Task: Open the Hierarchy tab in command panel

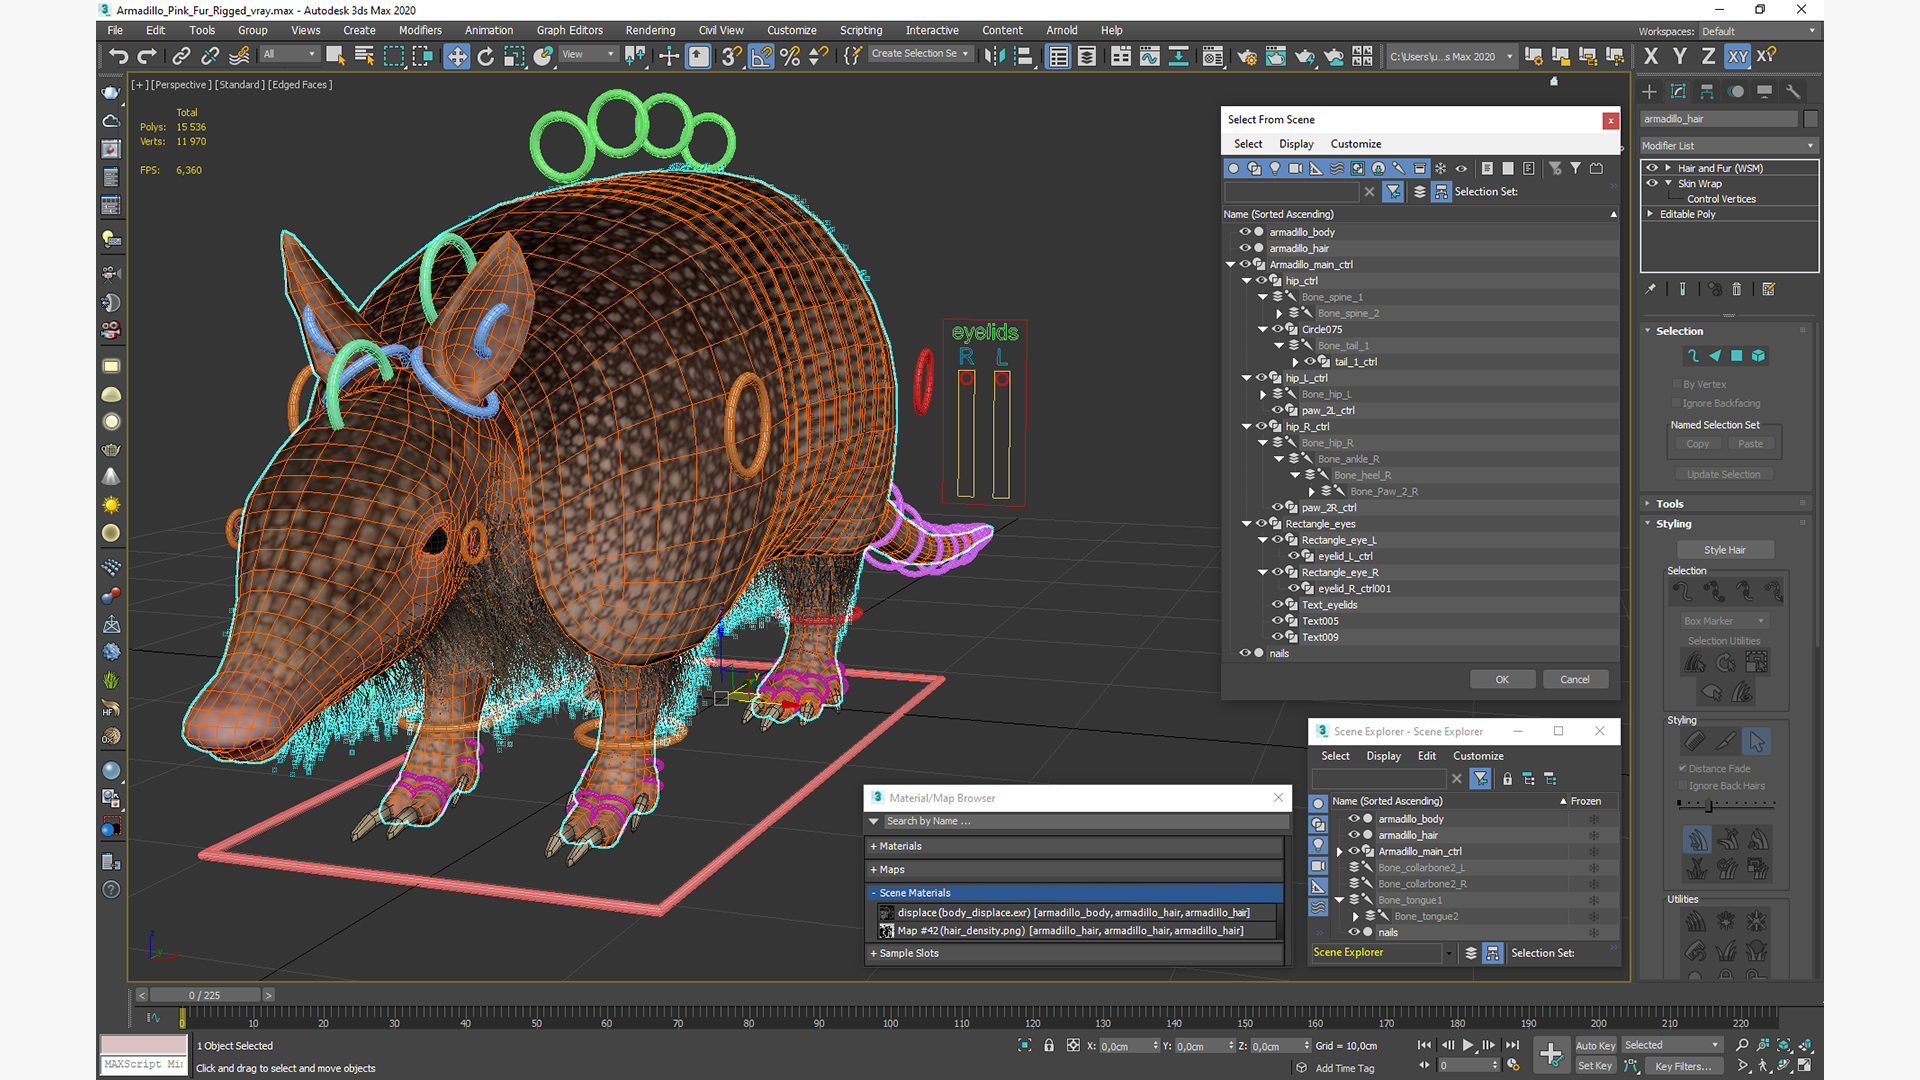Action: pyautogui.click(x=1707, y=91)
